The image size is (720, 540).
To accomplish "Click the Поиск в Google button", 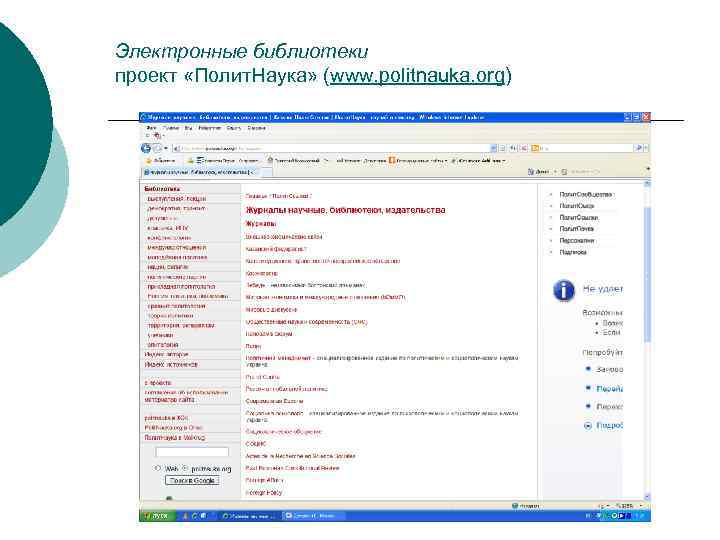I will [192, 480].
